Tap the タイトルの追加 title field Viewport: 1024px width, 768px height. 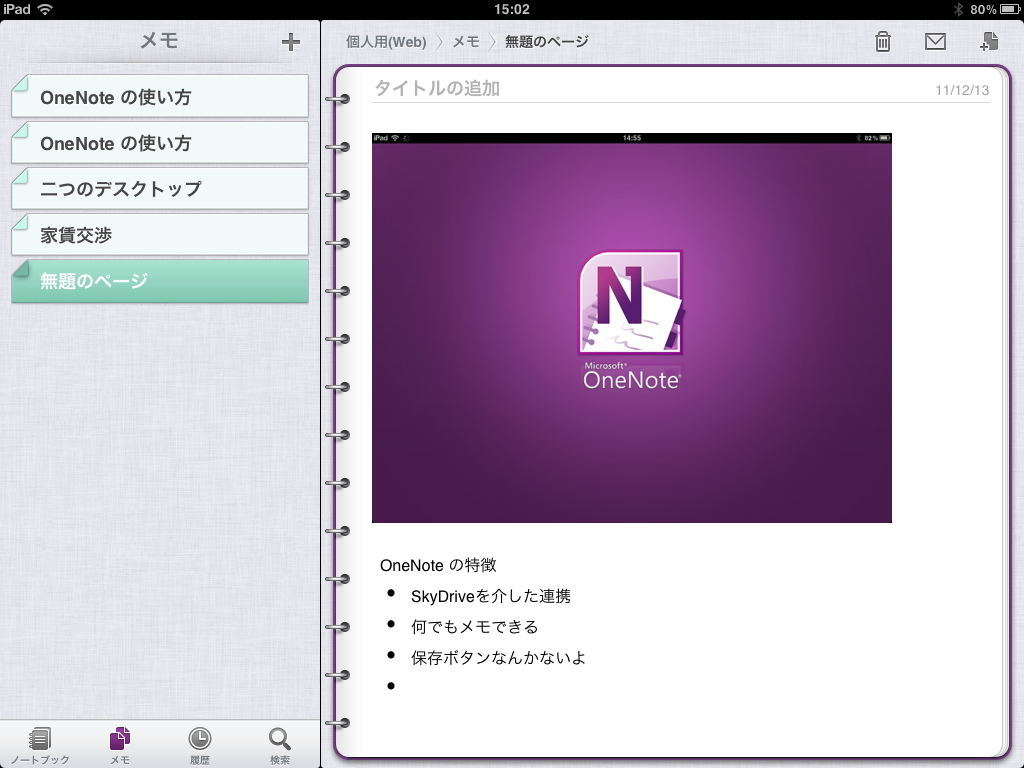[653, 89]
